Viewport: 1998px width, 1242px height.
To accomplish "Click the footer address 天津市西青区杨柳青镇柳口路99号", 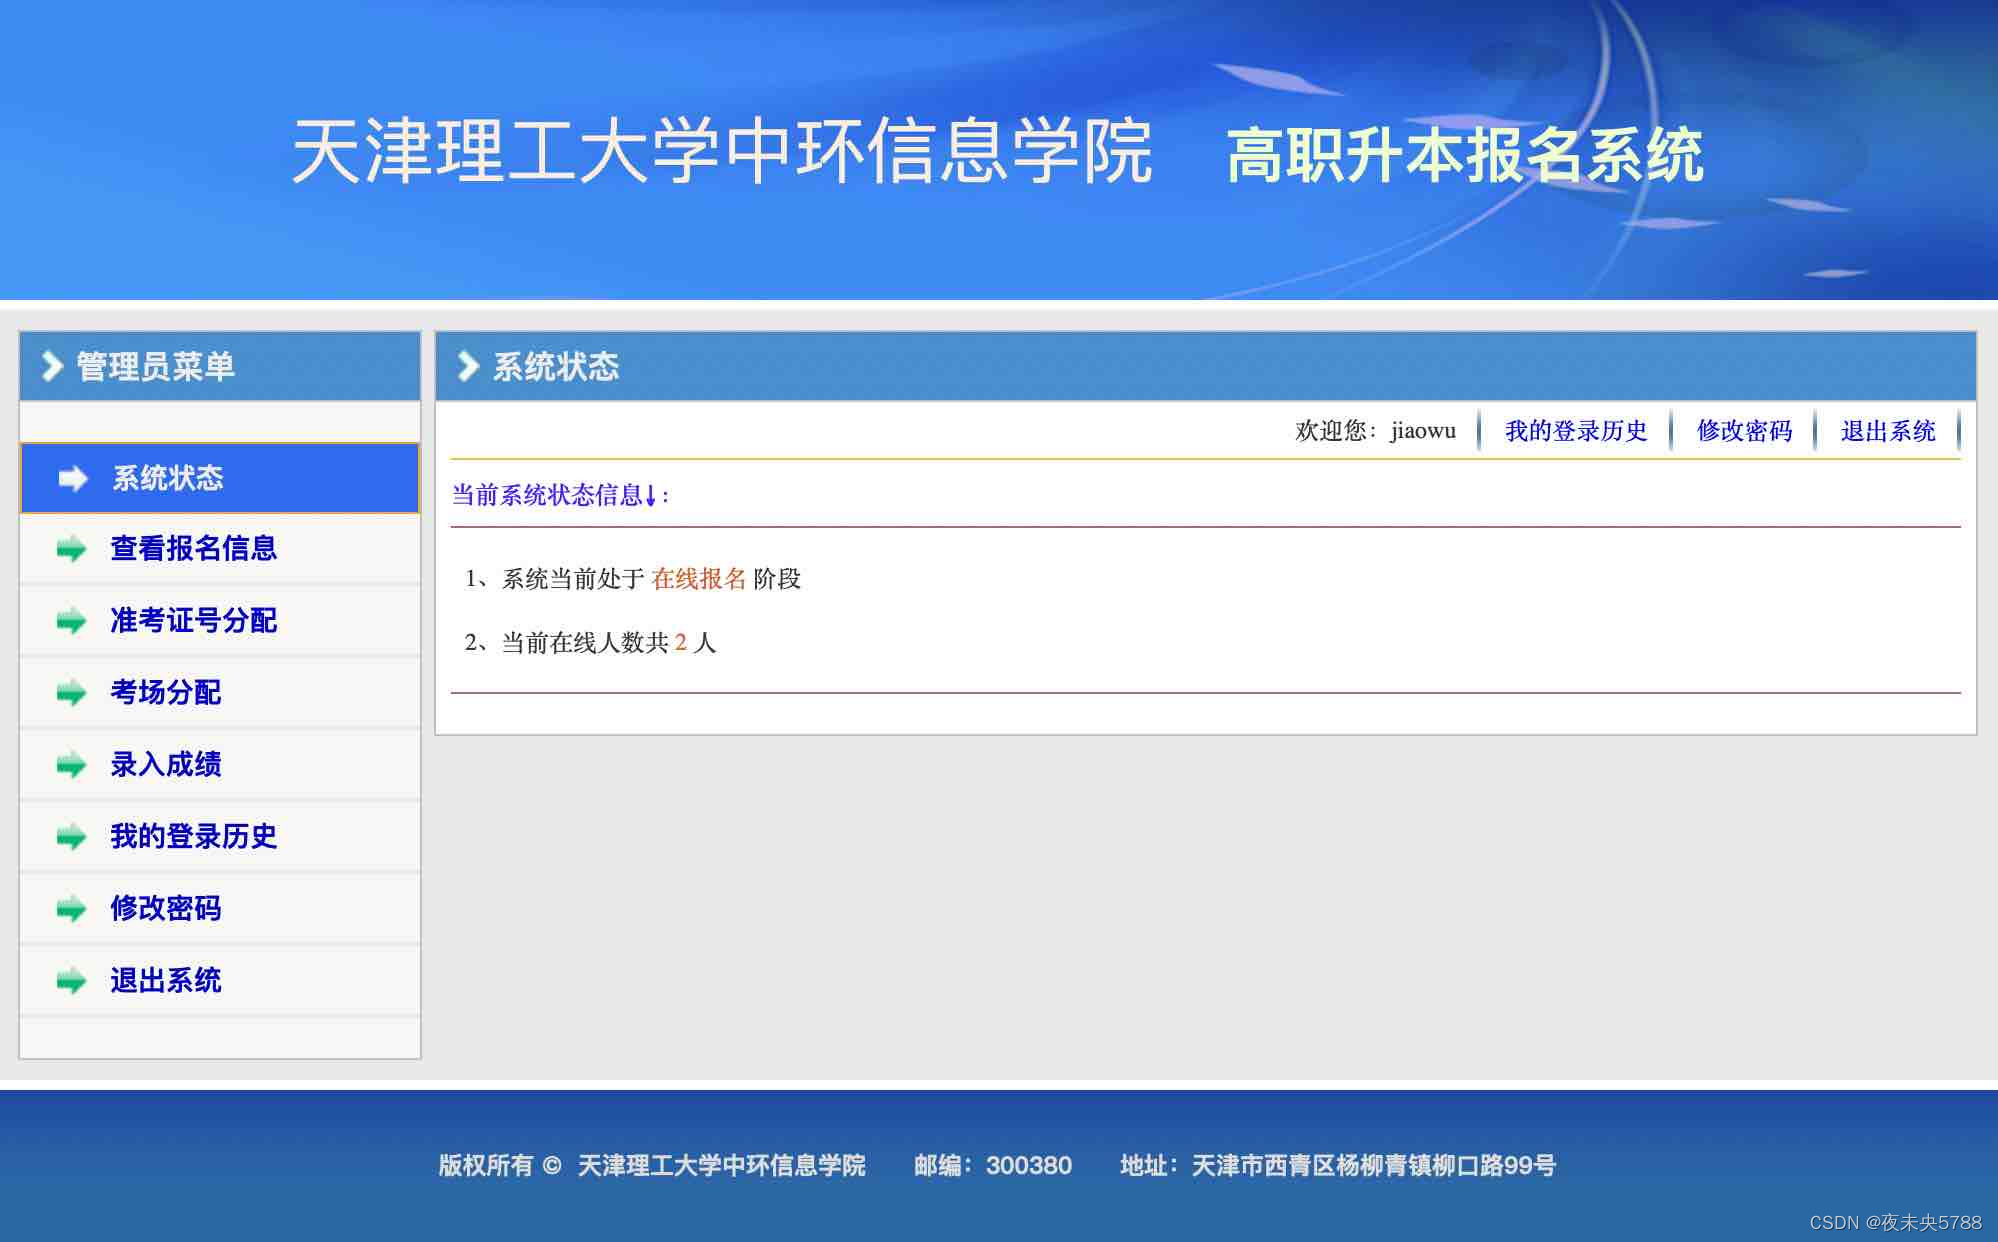I will [1374, 1165].
